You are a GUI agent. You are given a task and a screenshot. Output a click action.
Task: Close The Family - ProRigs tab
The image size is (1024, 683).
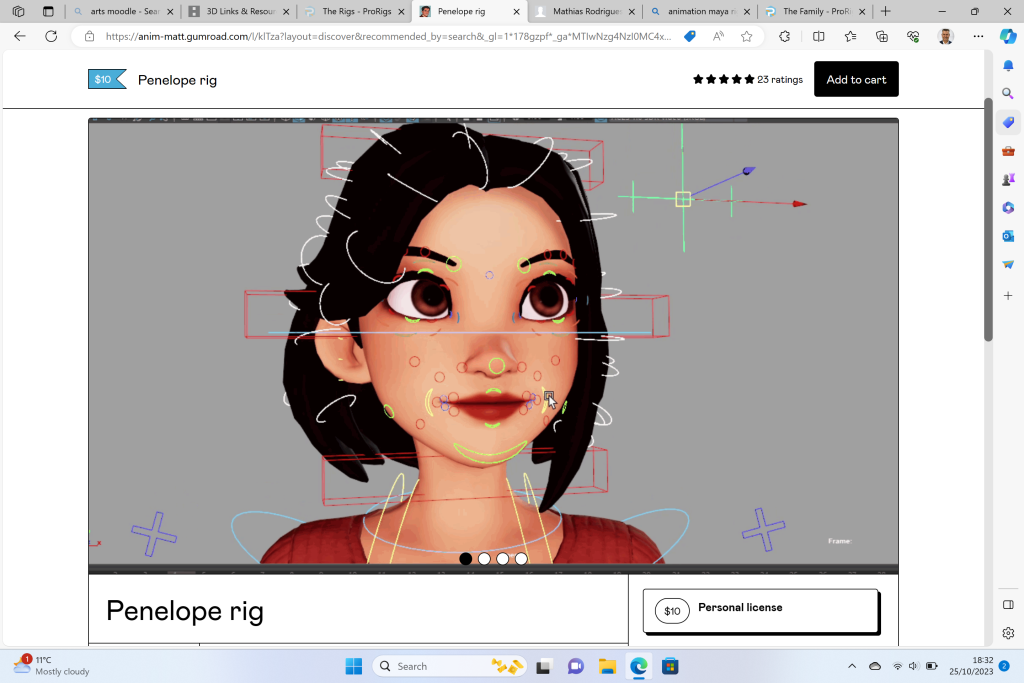[x=862, y=11]
